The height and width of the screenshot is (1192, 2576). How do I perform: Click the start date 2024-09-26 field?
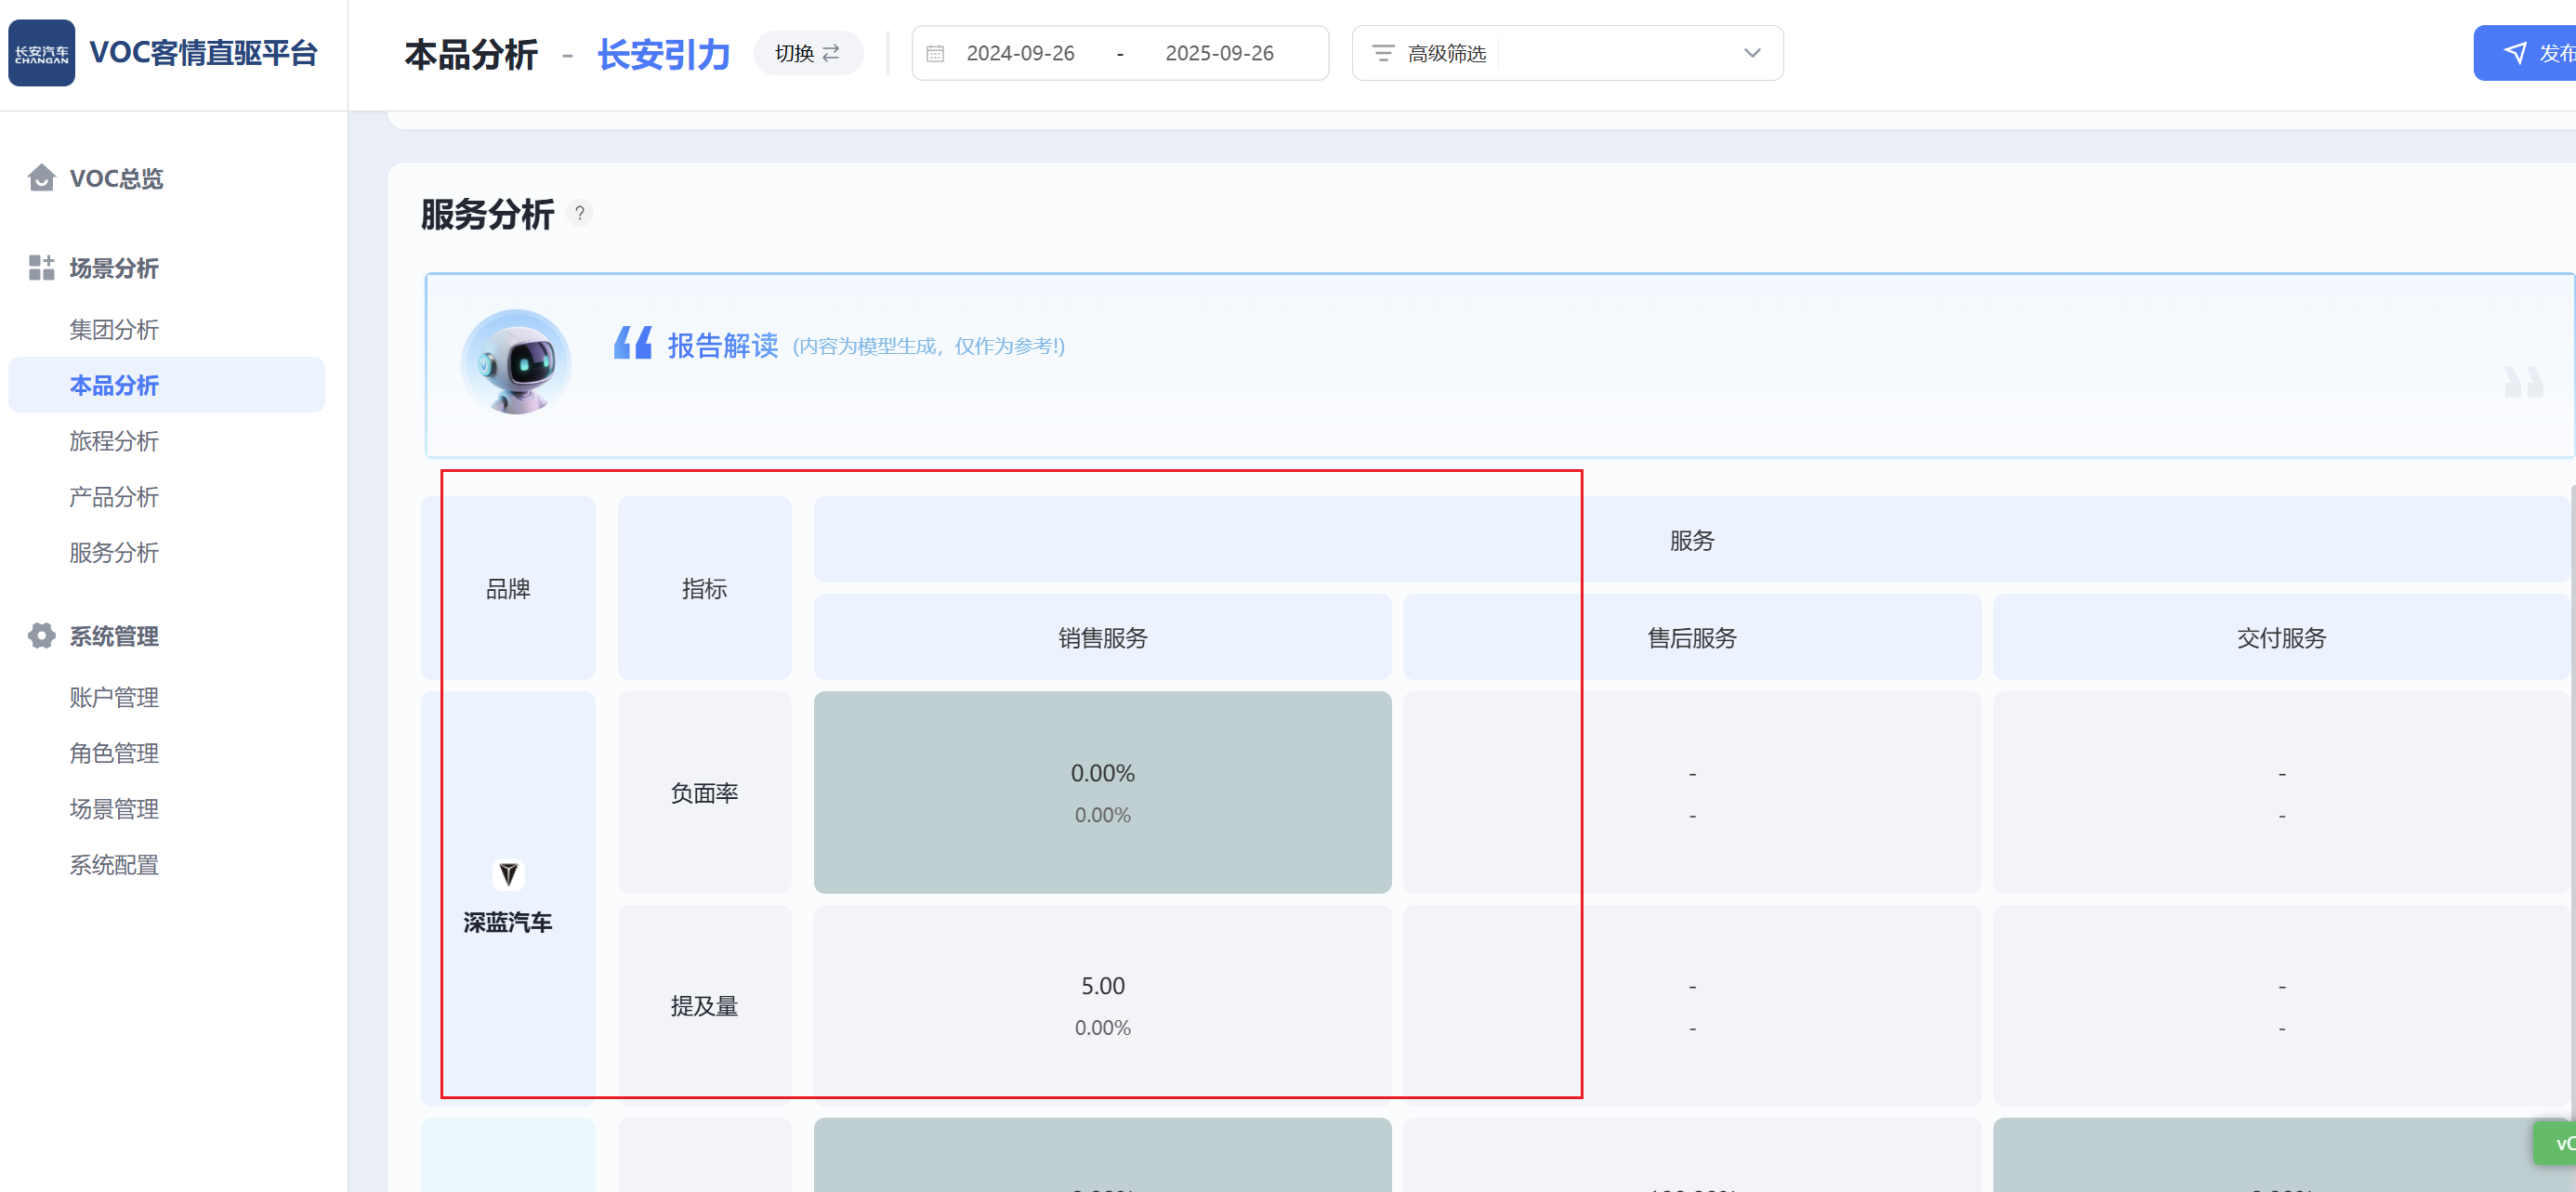(1020, 54)
